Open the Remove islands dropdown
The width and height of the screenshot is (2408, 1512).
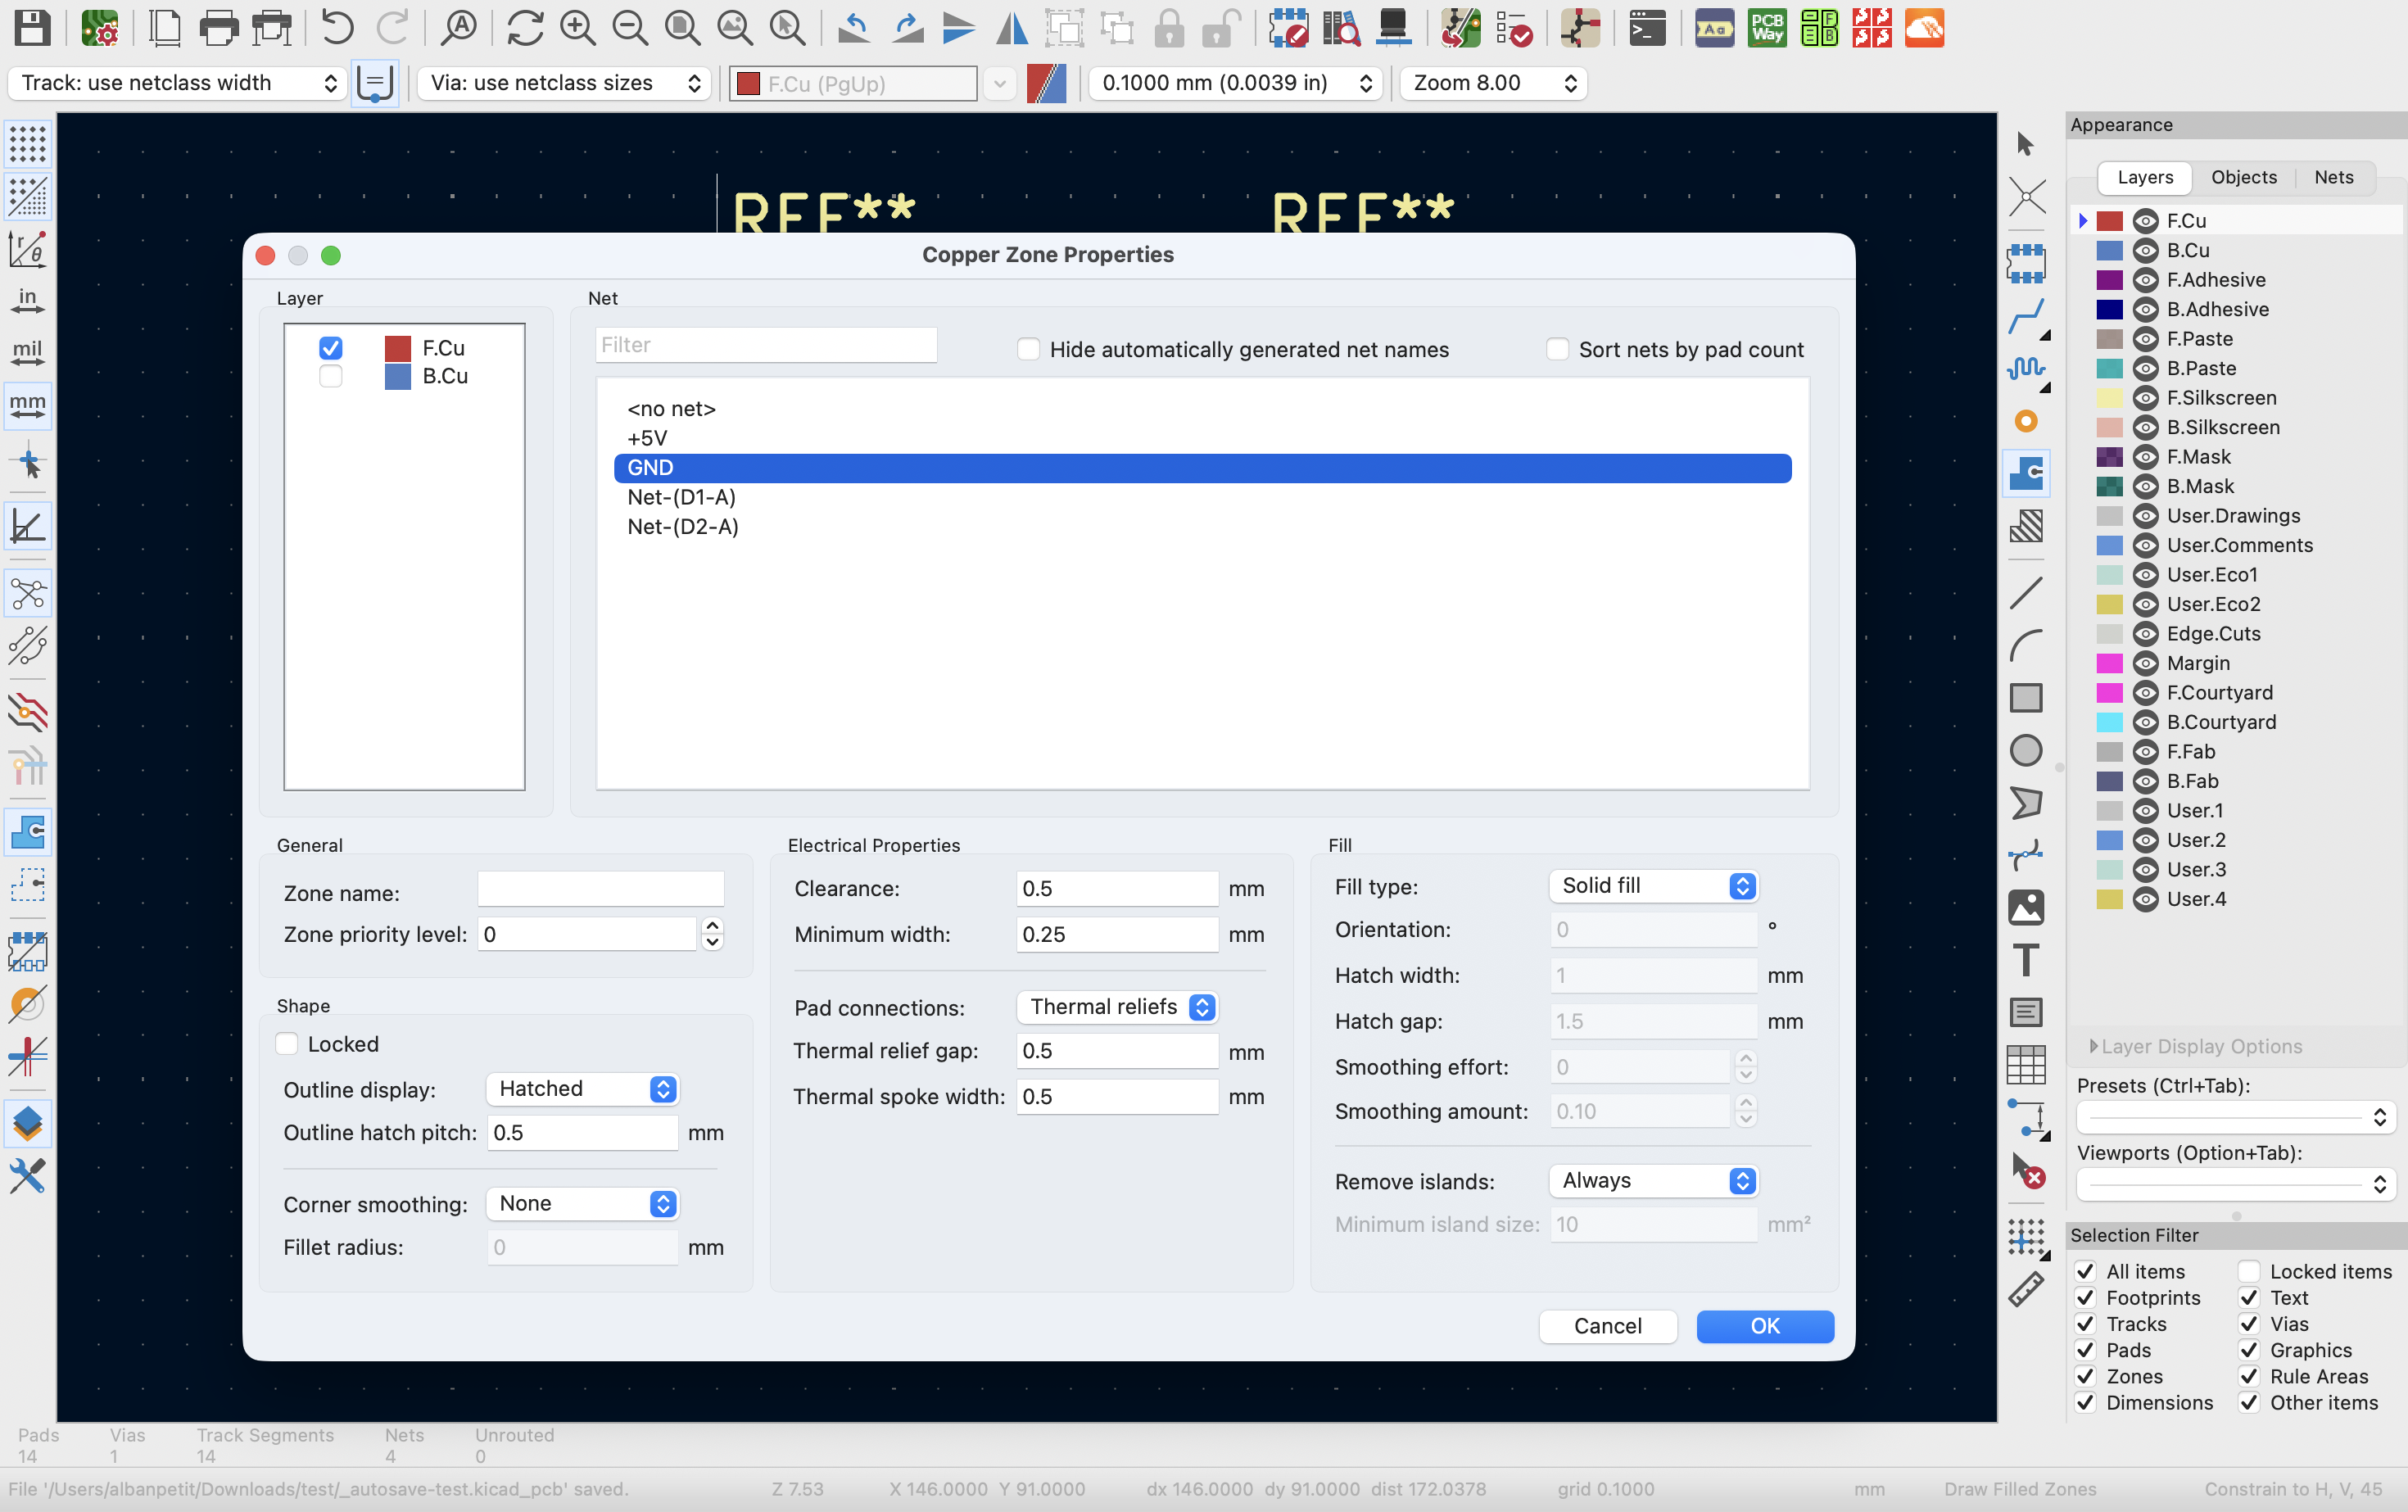tap(1653, 1181)
